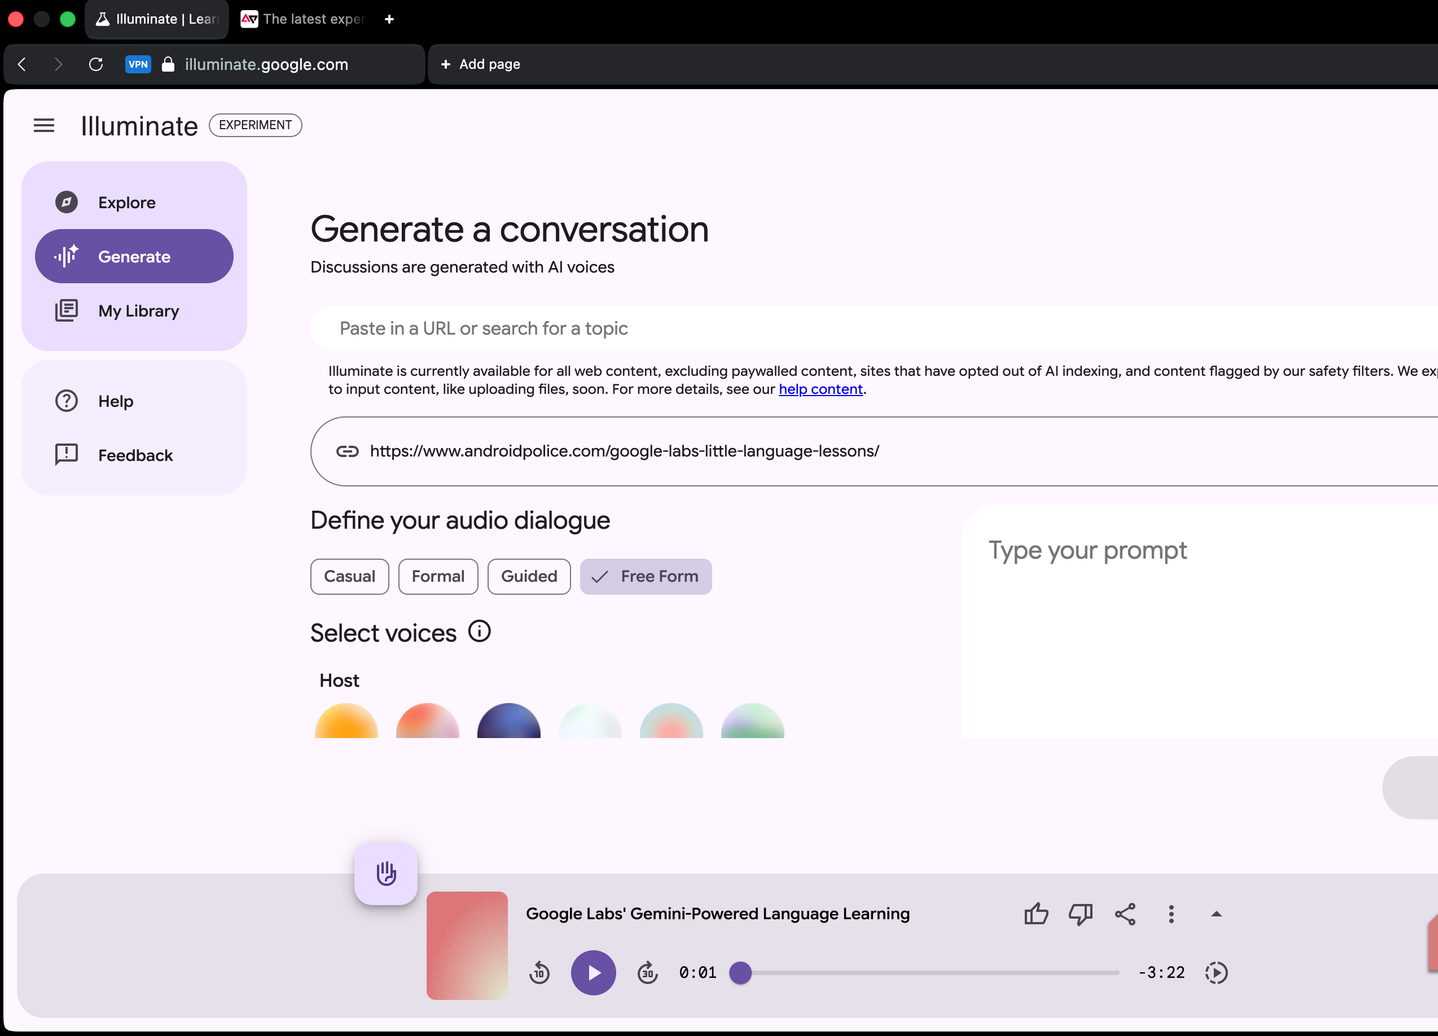Go to the Explore section
The image size is (1438, 1036).
click(126, 203)
